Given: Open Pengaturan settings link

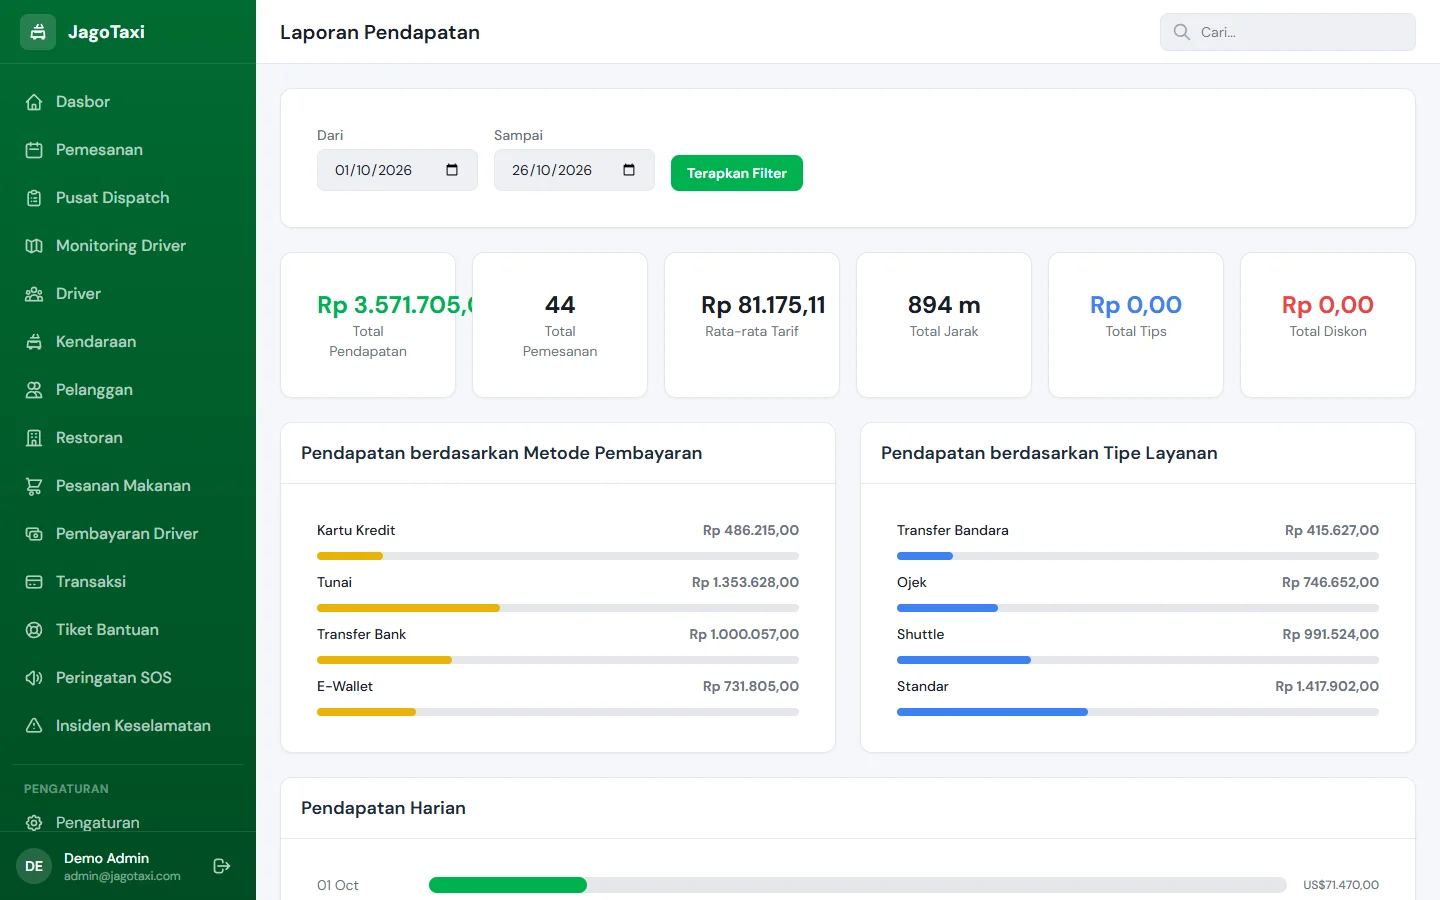Looking at the screenshot, I should [128, 823].
